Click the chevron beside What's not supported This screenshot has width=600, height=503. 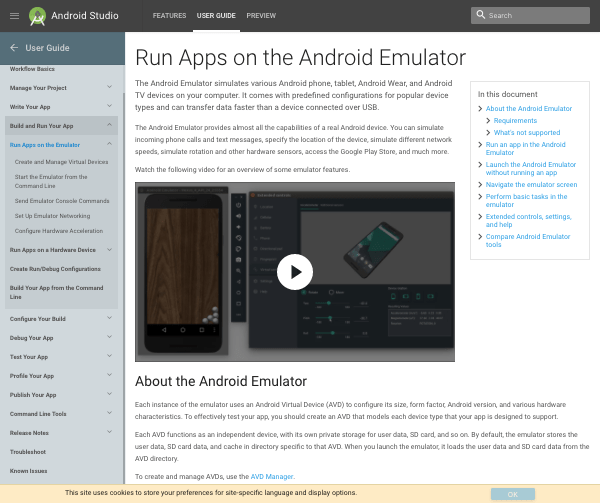click(488, 132)
